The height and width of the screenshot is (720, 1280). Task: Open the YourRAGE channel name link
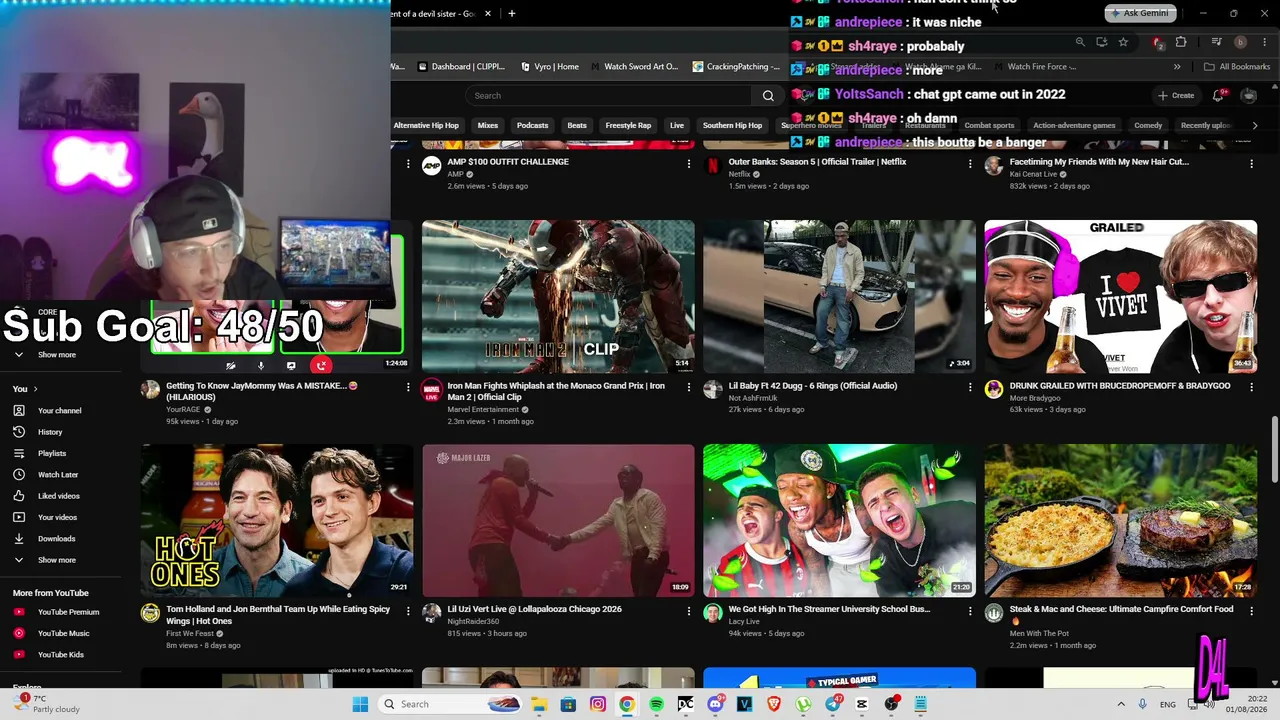click(183, 410)
